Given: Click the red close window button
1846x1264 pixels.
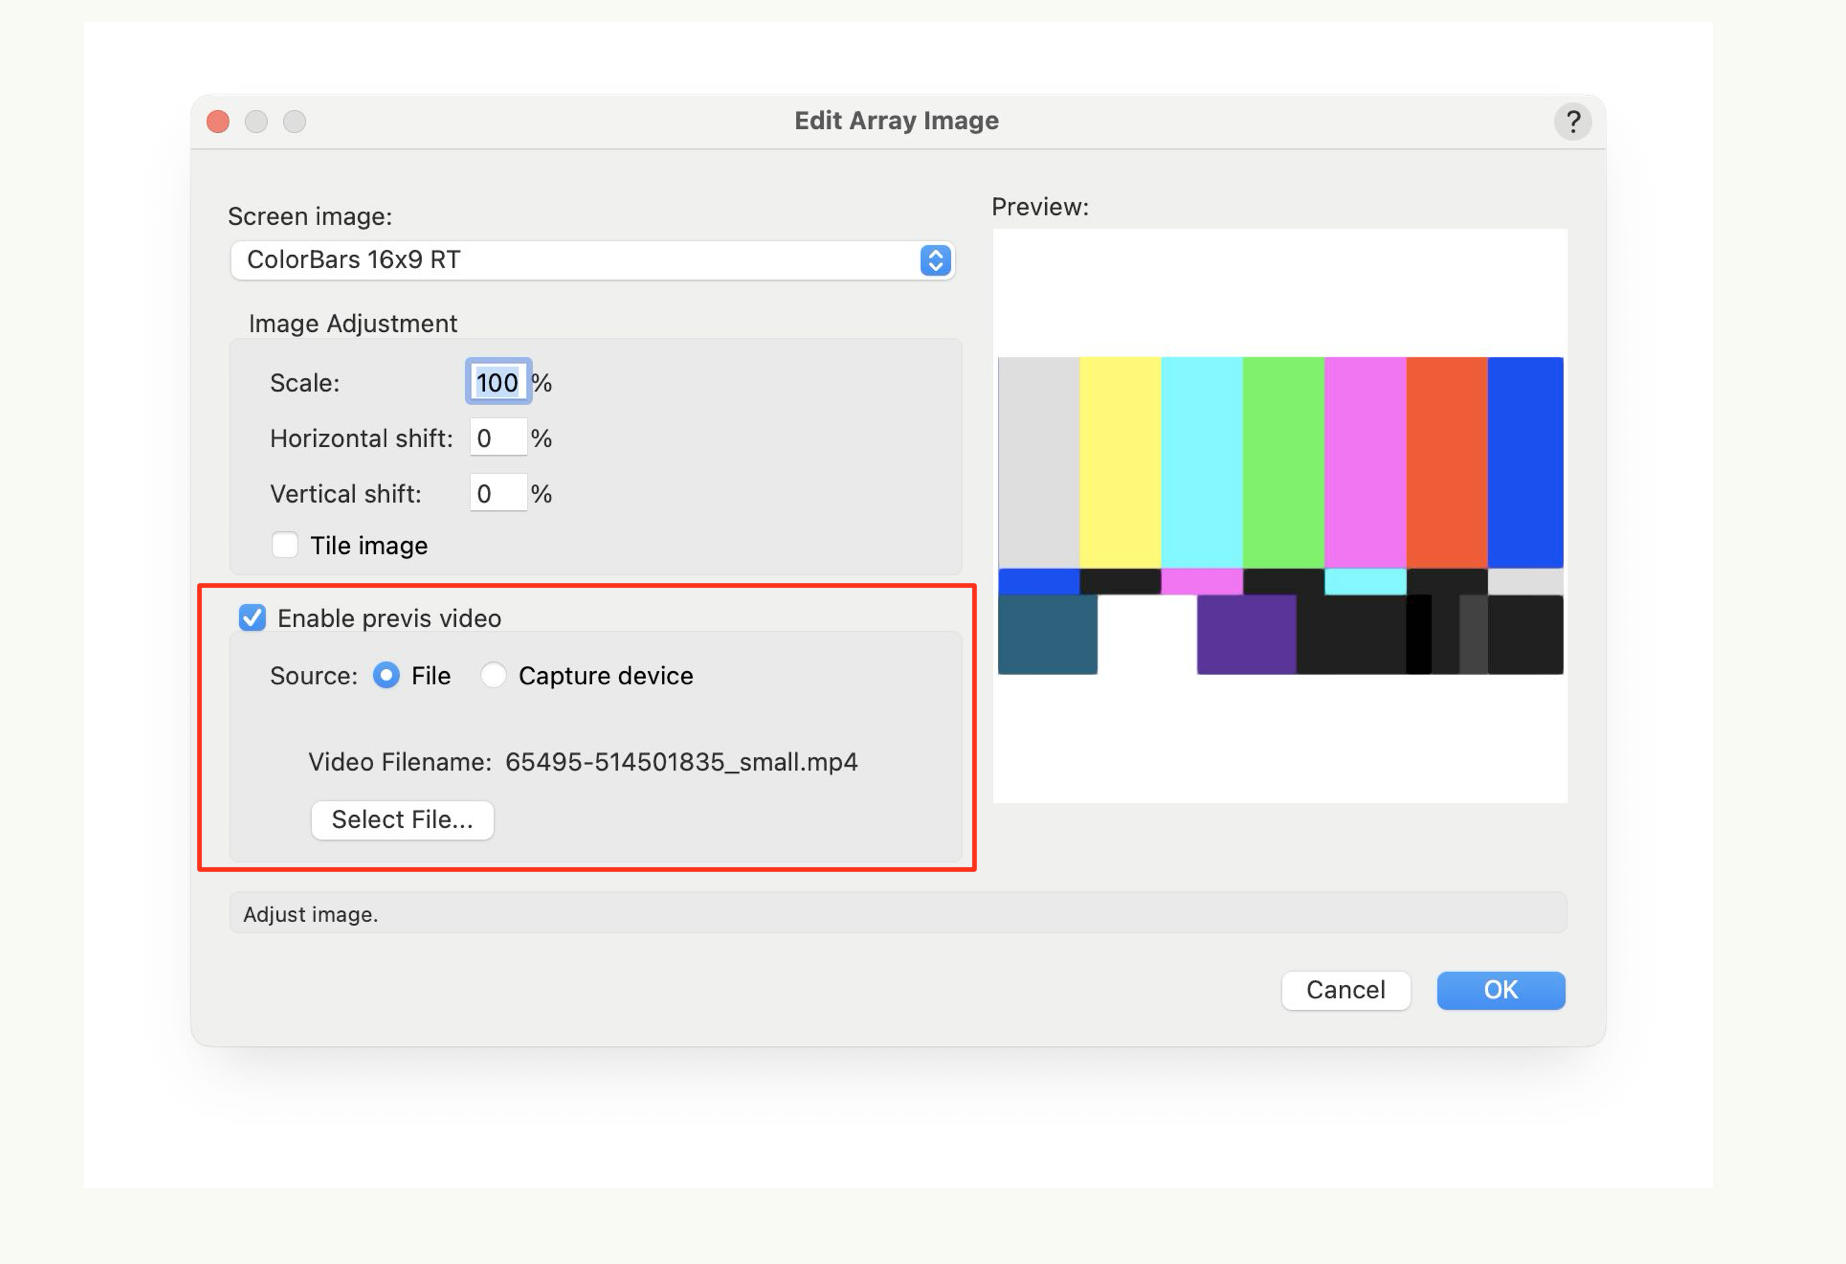Looking at the screenshot, I should (x=218, y=121).
